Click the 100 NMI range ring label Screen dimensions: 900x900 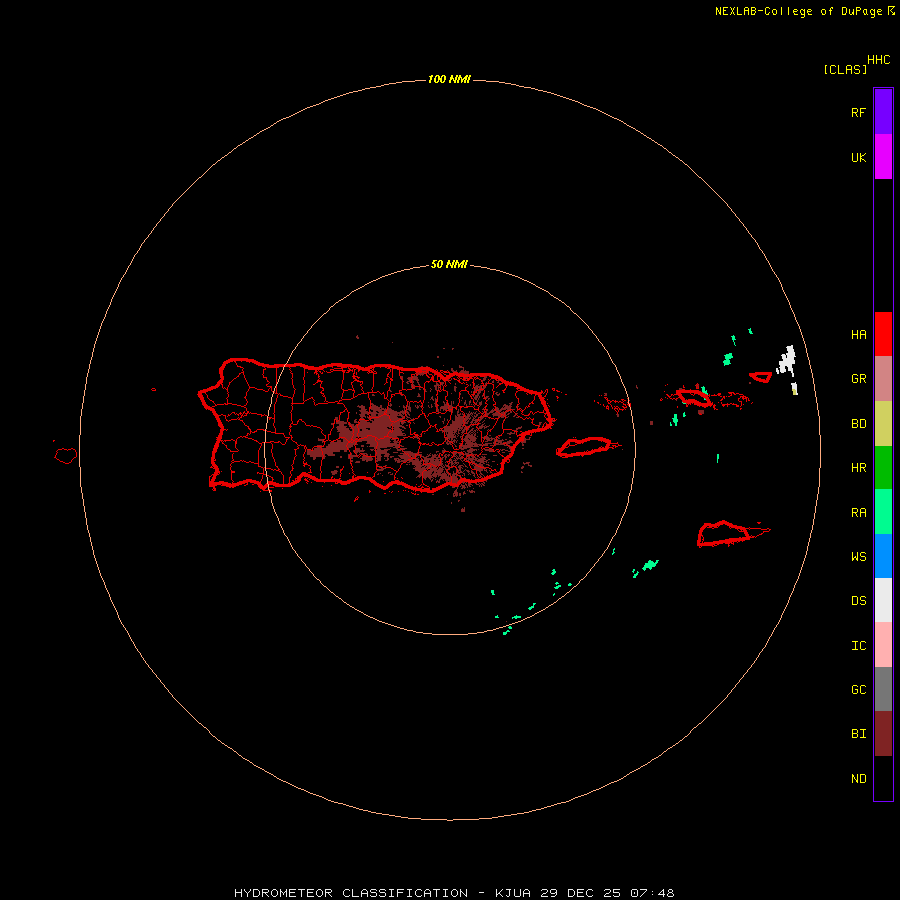pyautogui.click(x=449, y=79)
